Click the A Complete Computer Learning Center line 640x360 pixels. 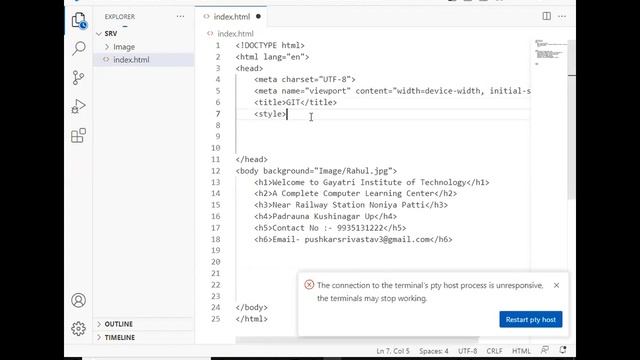tap(355, 194)
